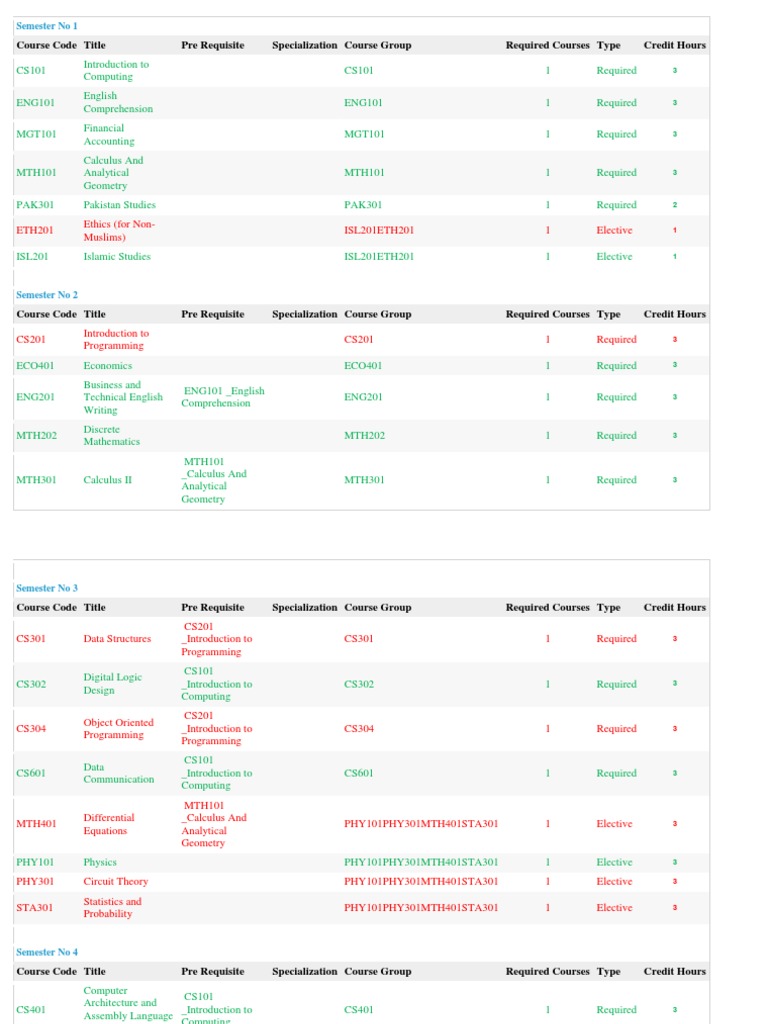Click Course Group header in Semester 4 table
This screenshot has height=1024, width=768.
pos(378,972)
